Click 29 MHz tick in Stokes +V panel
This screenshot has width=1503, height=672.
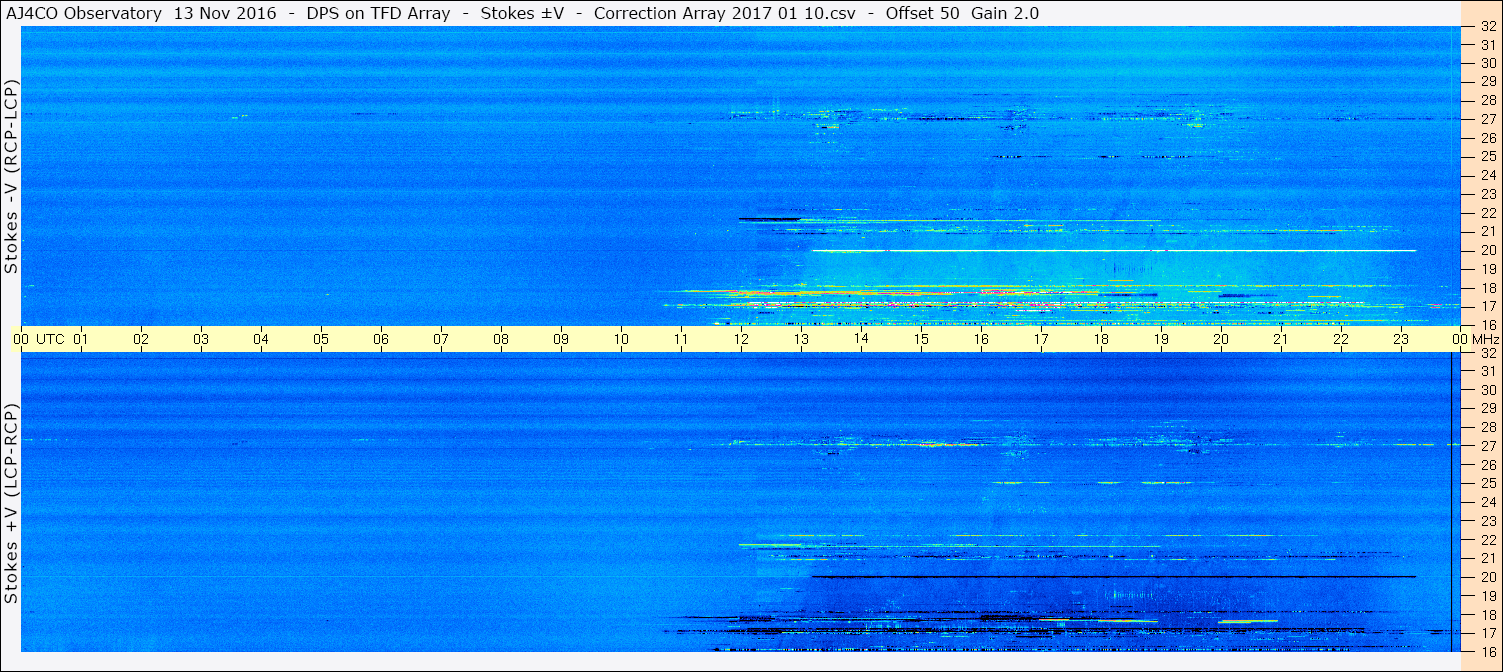[x=1488, y=408]
